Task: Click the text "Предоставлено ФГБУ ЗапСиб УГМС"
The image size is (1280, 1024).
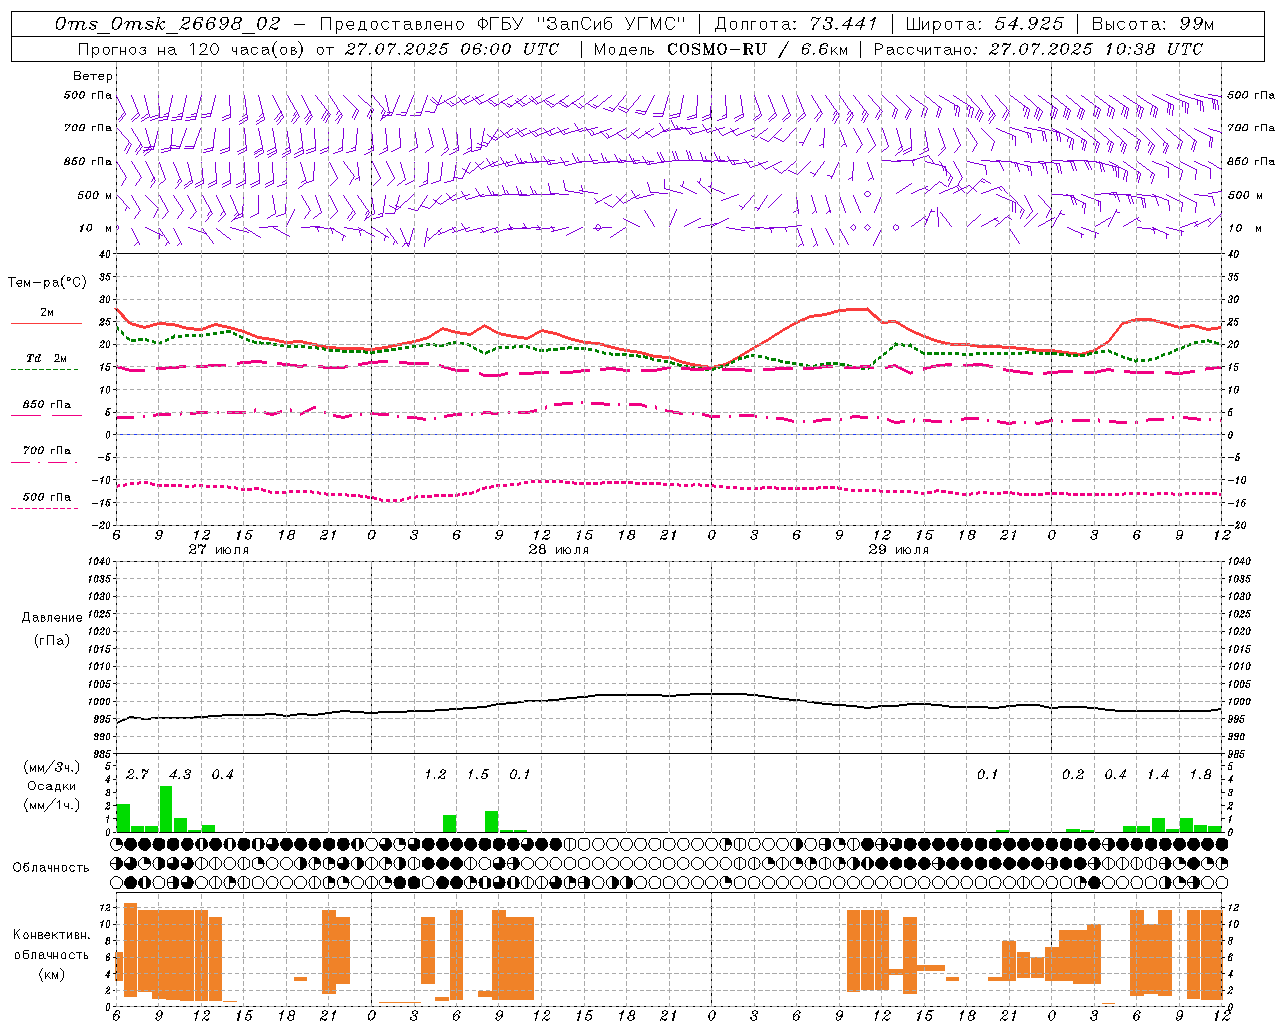Action: click(x=503, y=23)
